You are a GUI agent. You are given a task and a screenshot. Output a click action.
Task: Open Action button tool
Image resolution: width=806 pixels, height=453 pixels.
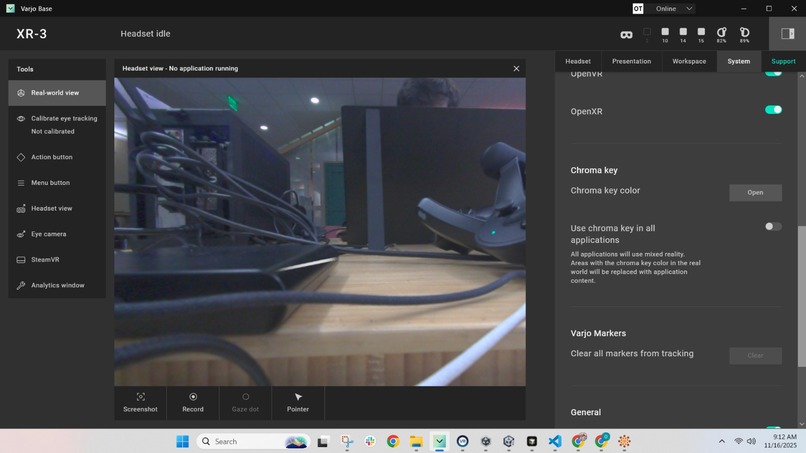point(57,157)
